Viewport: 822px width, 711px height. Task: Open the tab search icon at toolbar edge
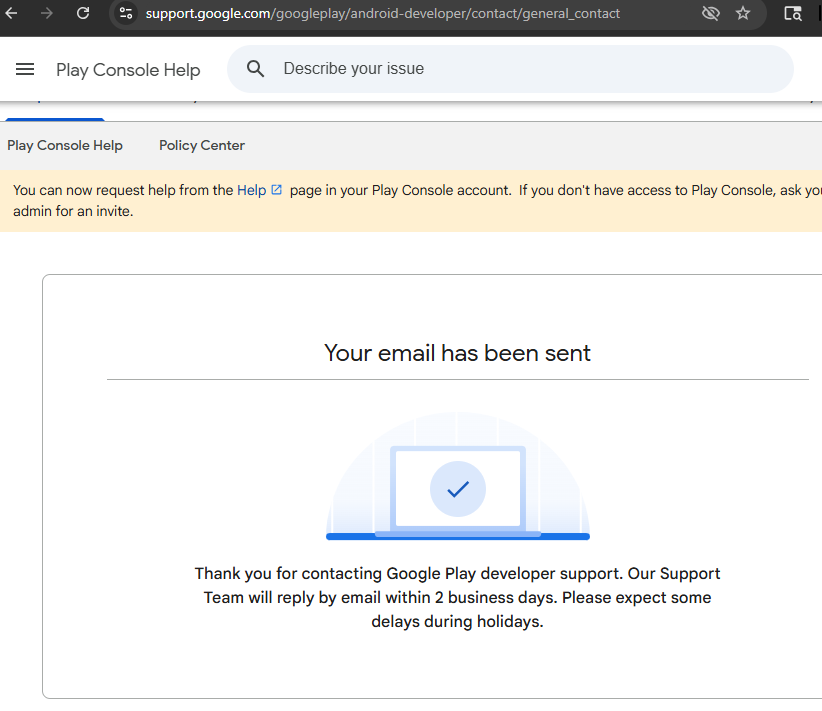pos(793,13)
